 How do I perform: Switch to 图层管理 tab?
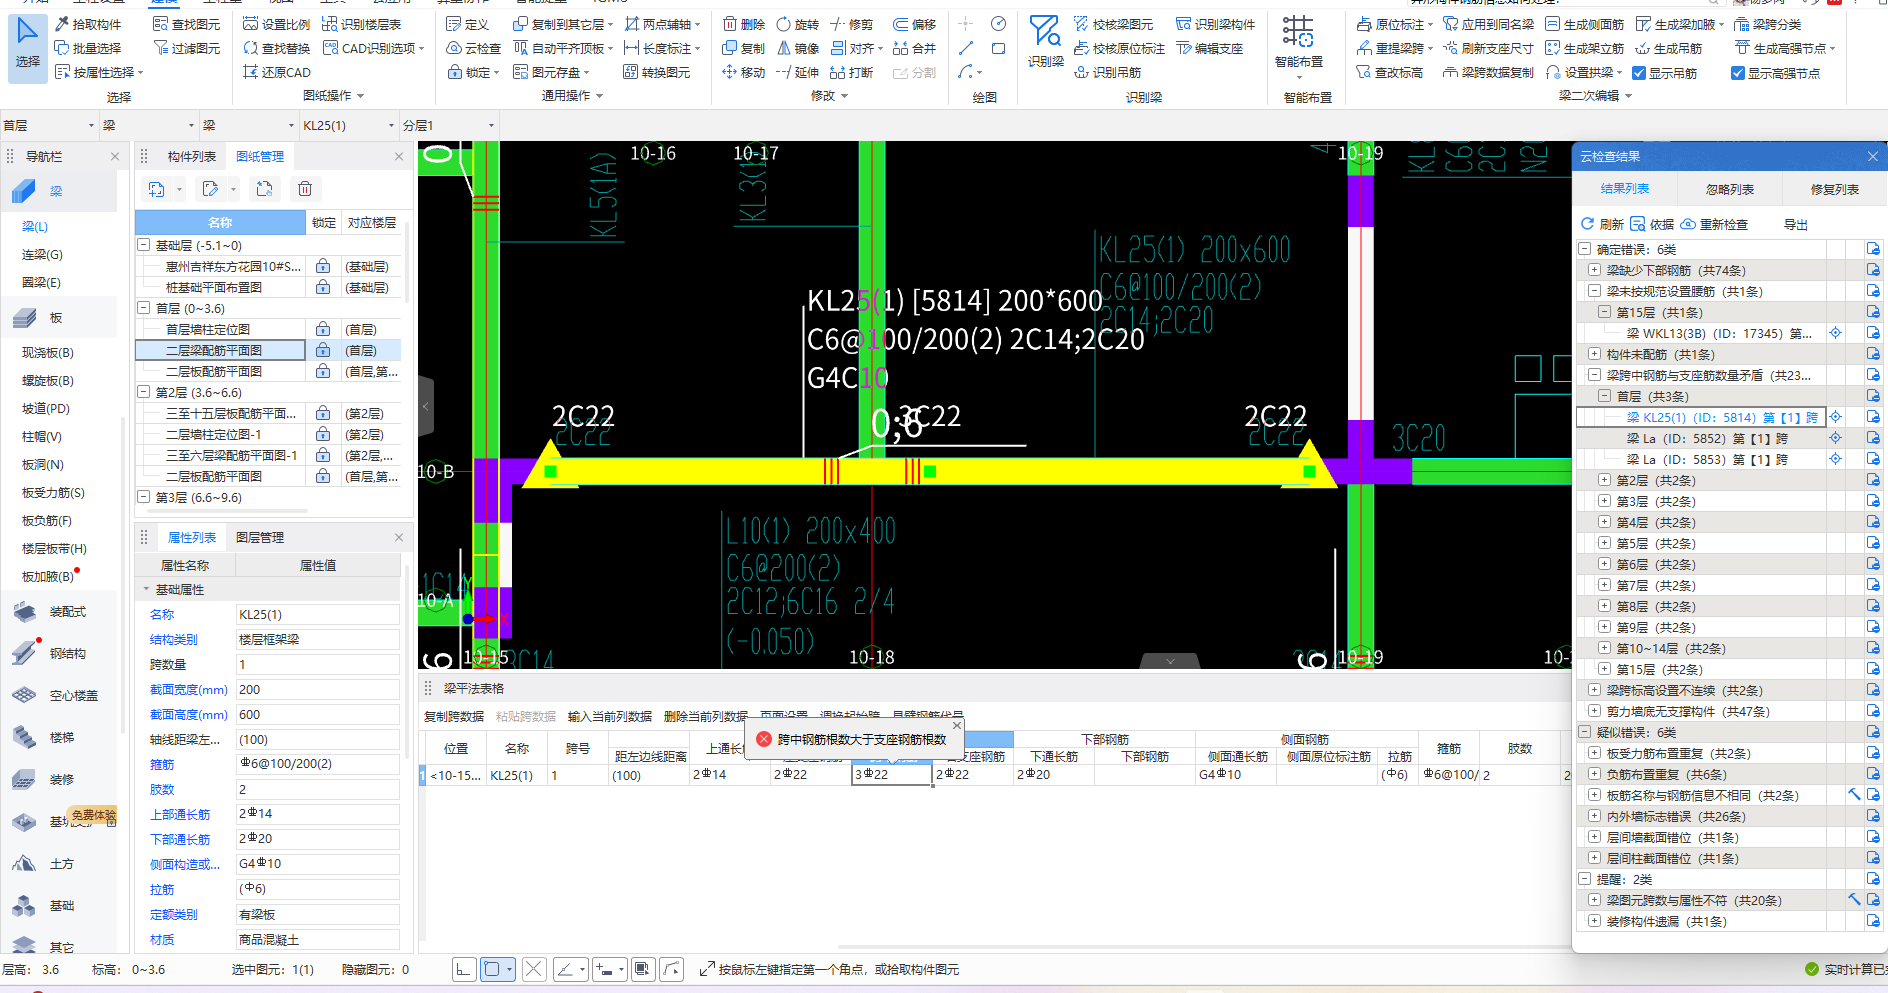[x=260, y=538]
